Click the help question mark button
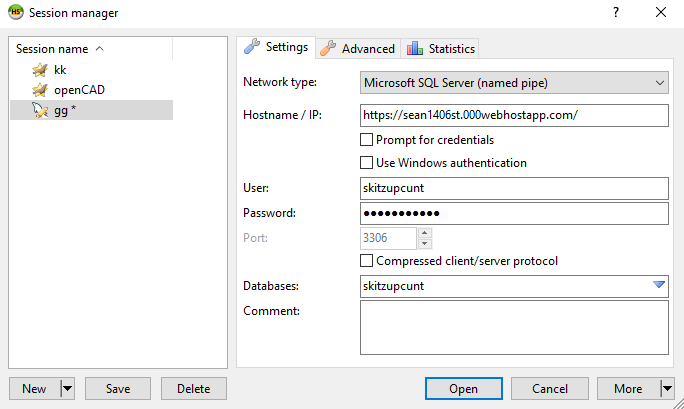This screenshot has height=409, width=684. (x=616, y=12)
